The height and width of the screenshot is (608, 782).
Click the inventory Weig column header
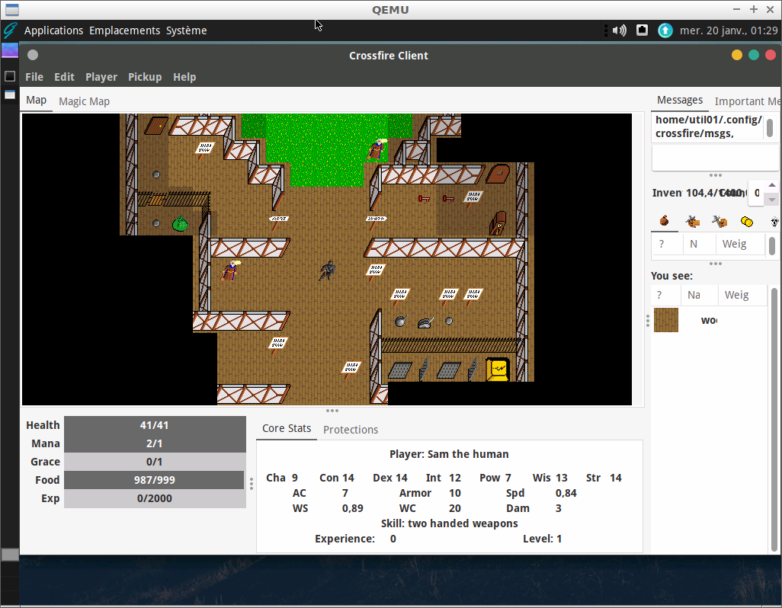point(740,244)
